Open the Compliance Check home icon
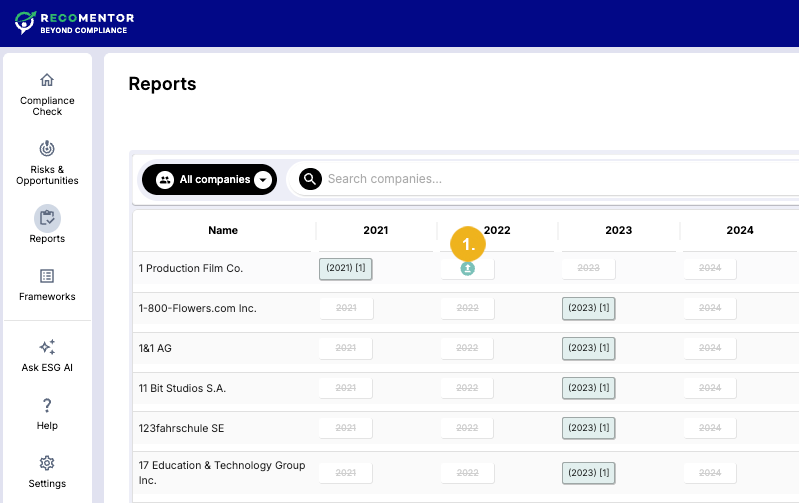 (47, 80)
